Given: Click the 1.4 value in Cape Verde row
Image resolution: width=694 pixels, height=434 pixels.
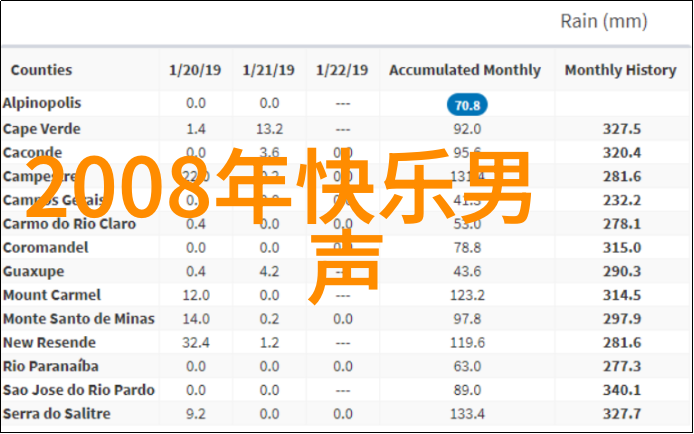Looking at the screenshot, I should tap(196, 129).
